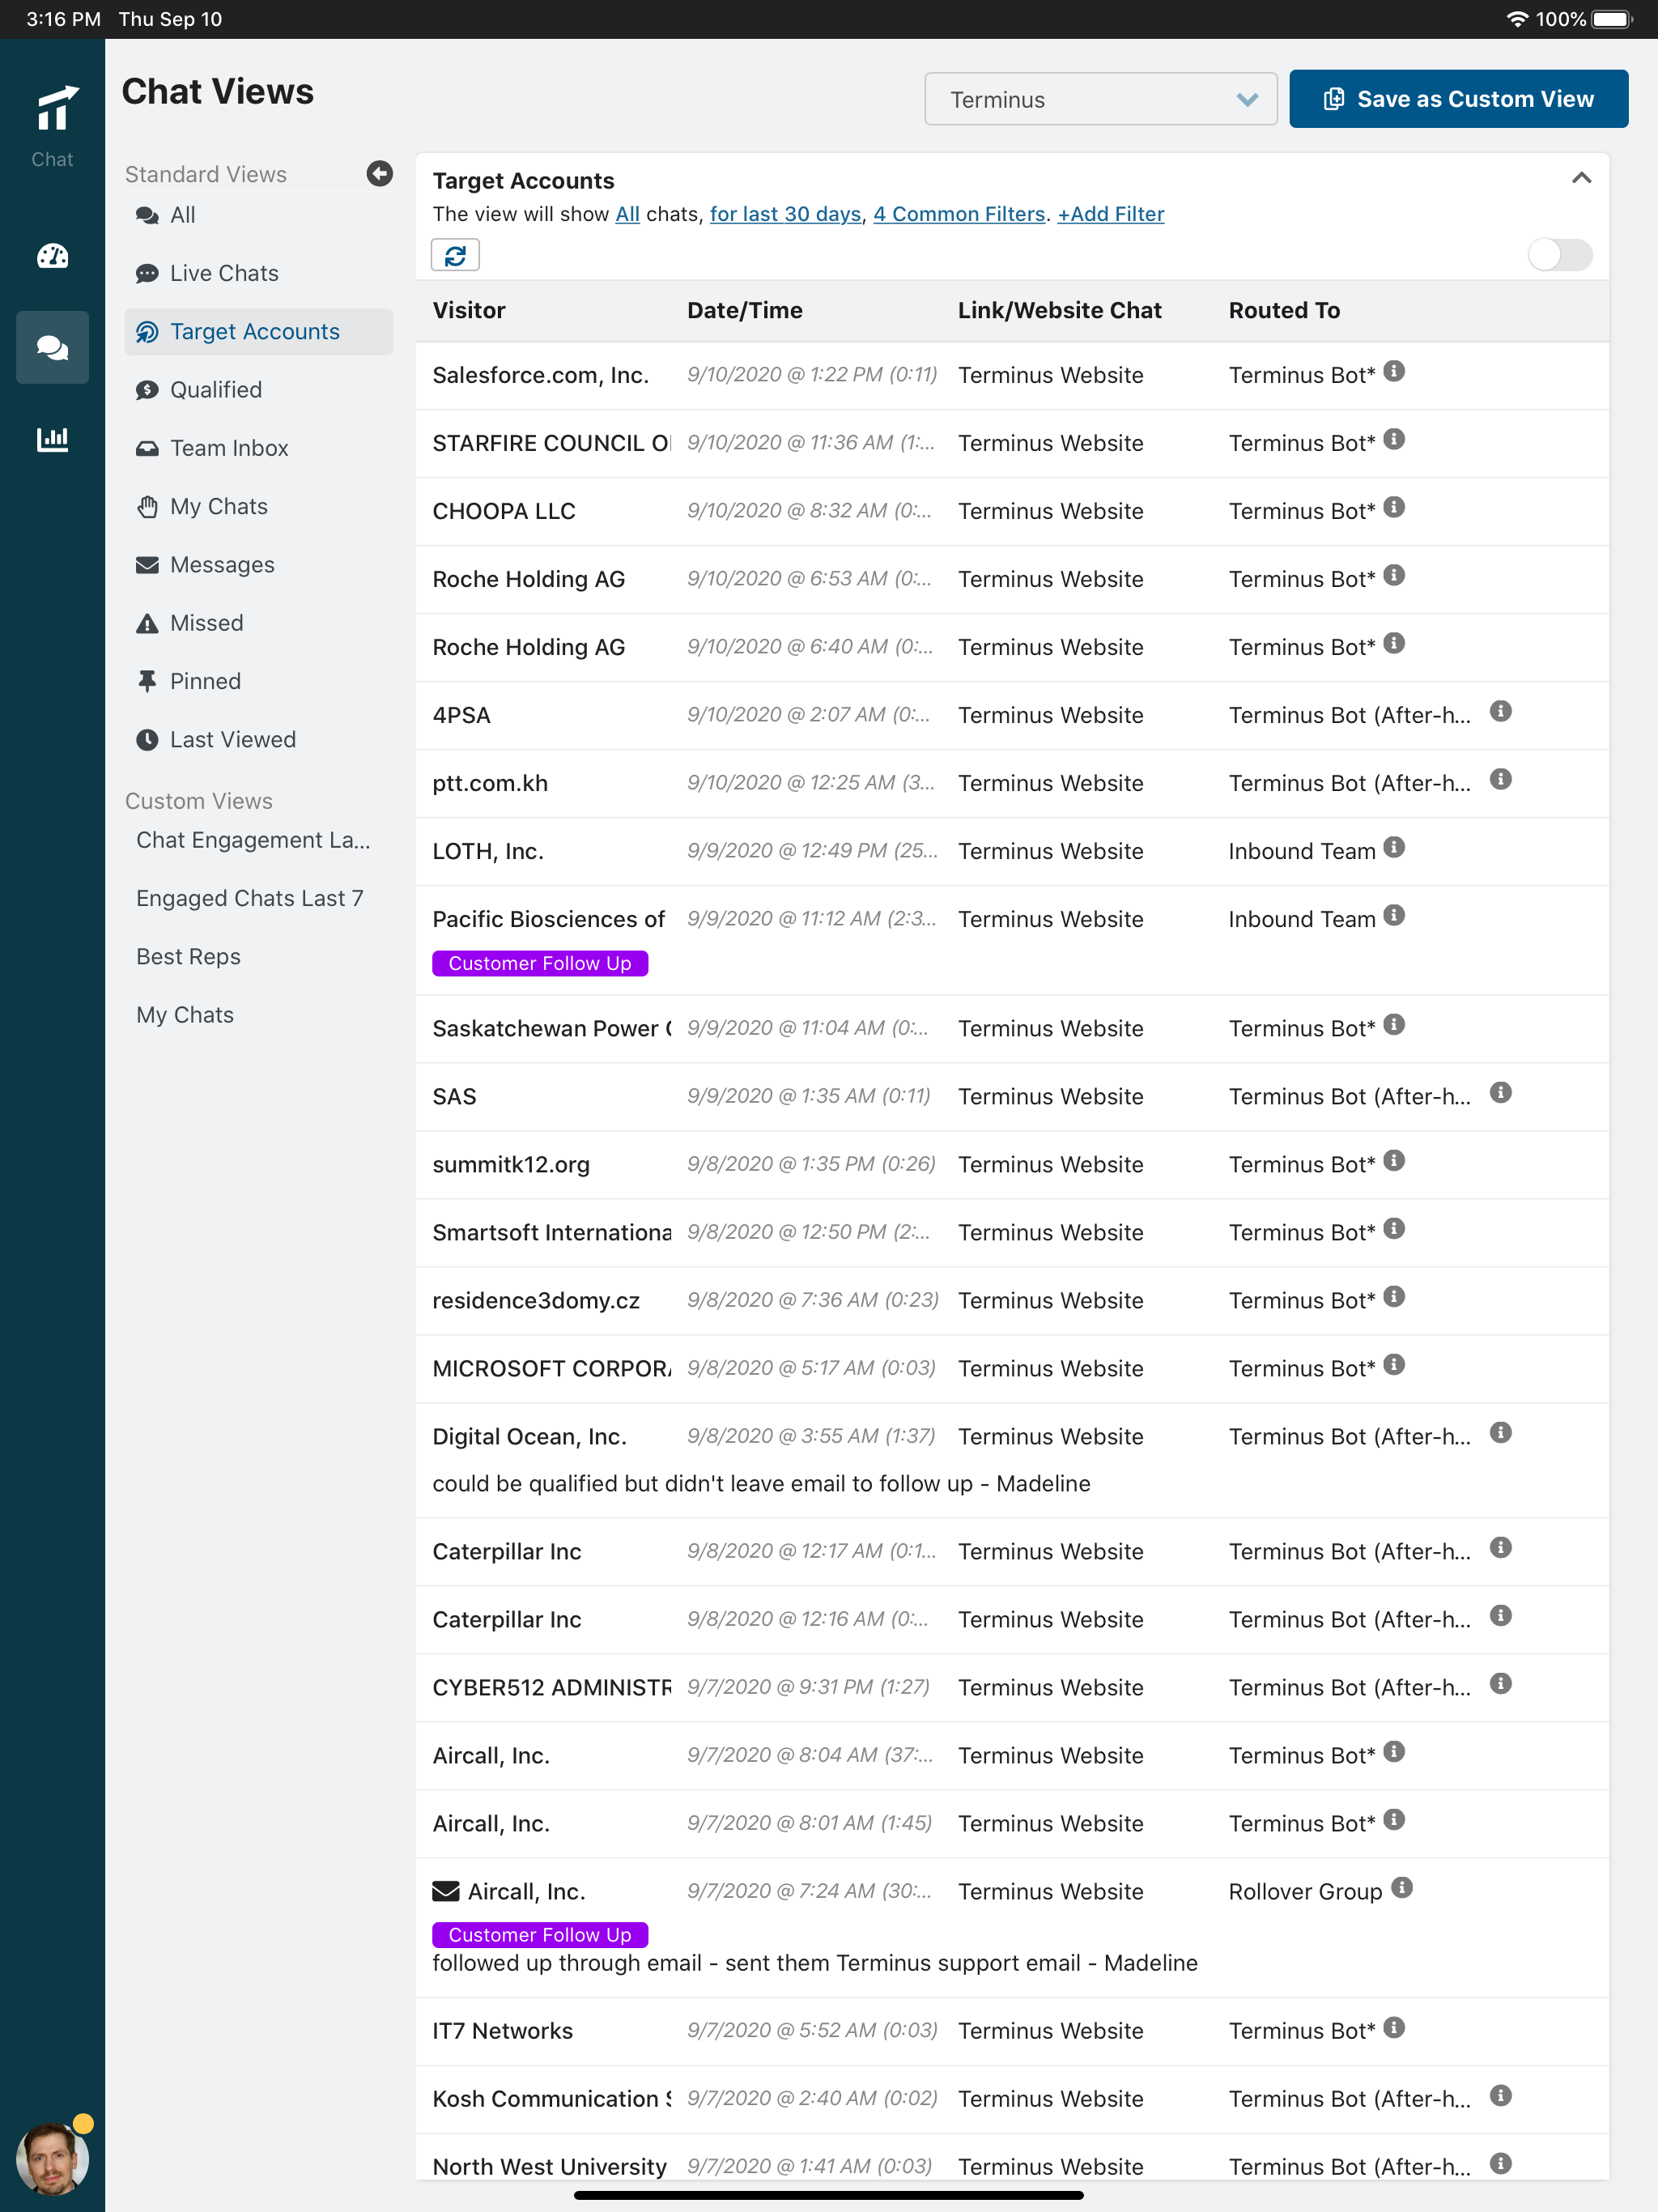Screen dimensions: 1658x2212
Task: Click info icon on Salesforce.com row
Action: 1394,372
